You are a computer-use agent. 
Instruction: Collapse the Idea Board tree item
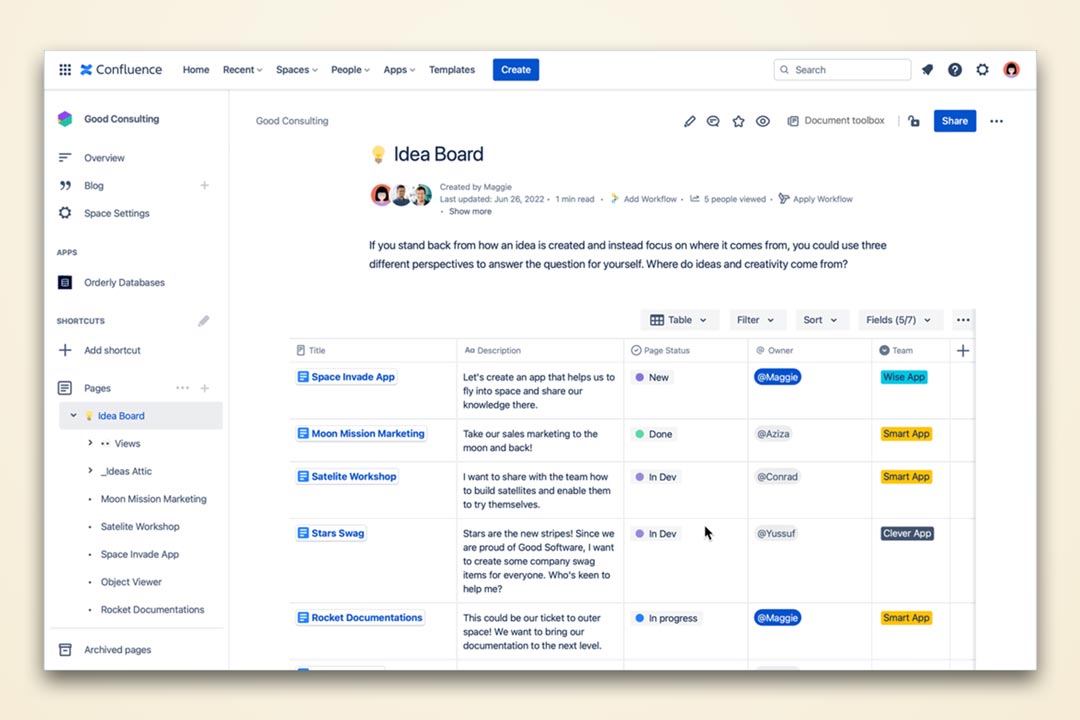(73, 416)
